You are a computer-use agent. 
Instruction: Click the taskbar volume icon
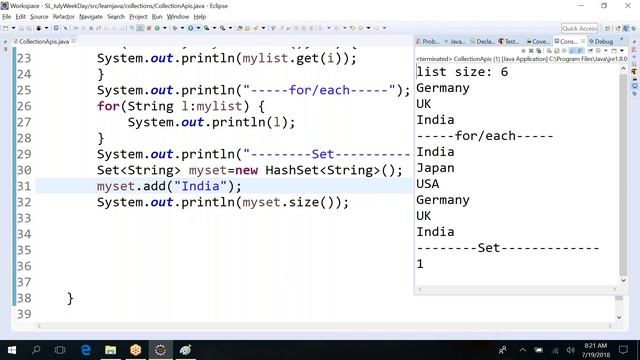[x=571, y=350]
